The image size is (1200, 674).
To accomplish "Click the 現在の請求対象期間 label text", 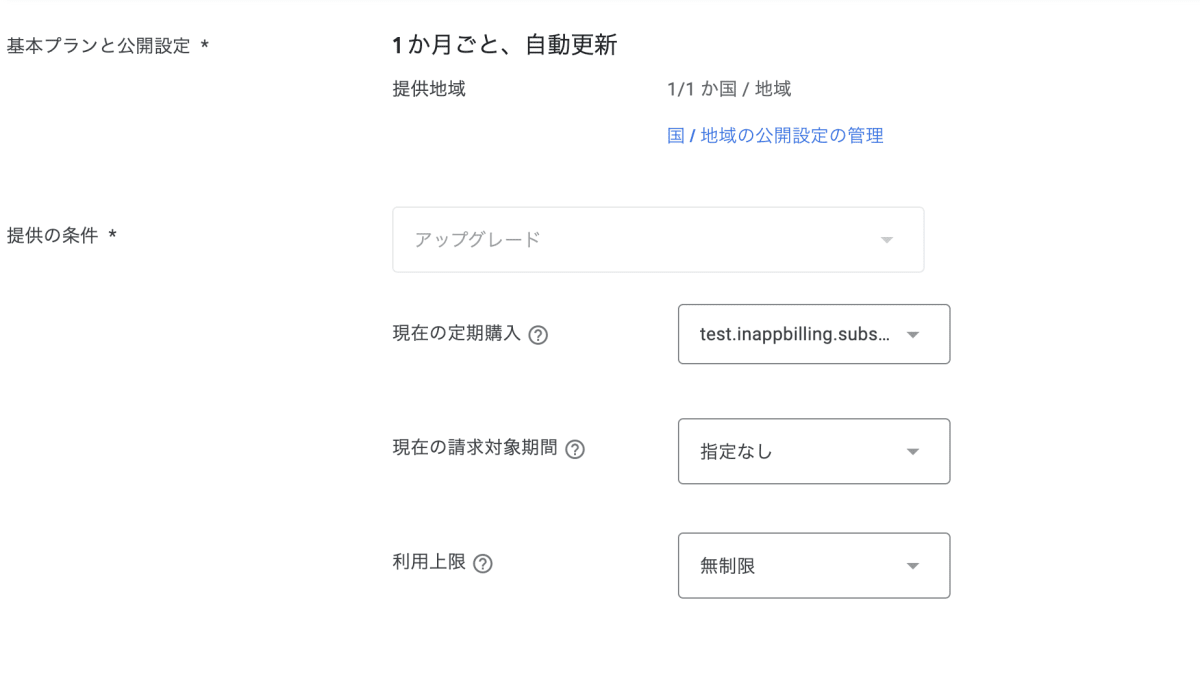I will (x=475, y=448).
